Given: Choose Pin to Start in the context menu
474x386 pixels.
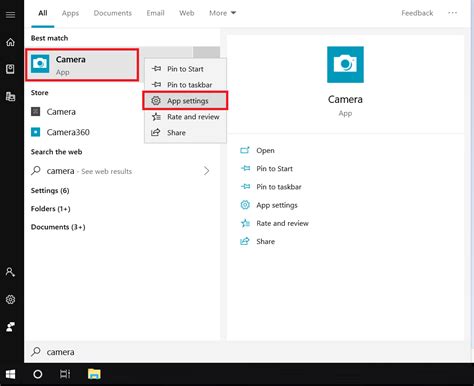Looking at the screenshot, I should 185,69.
